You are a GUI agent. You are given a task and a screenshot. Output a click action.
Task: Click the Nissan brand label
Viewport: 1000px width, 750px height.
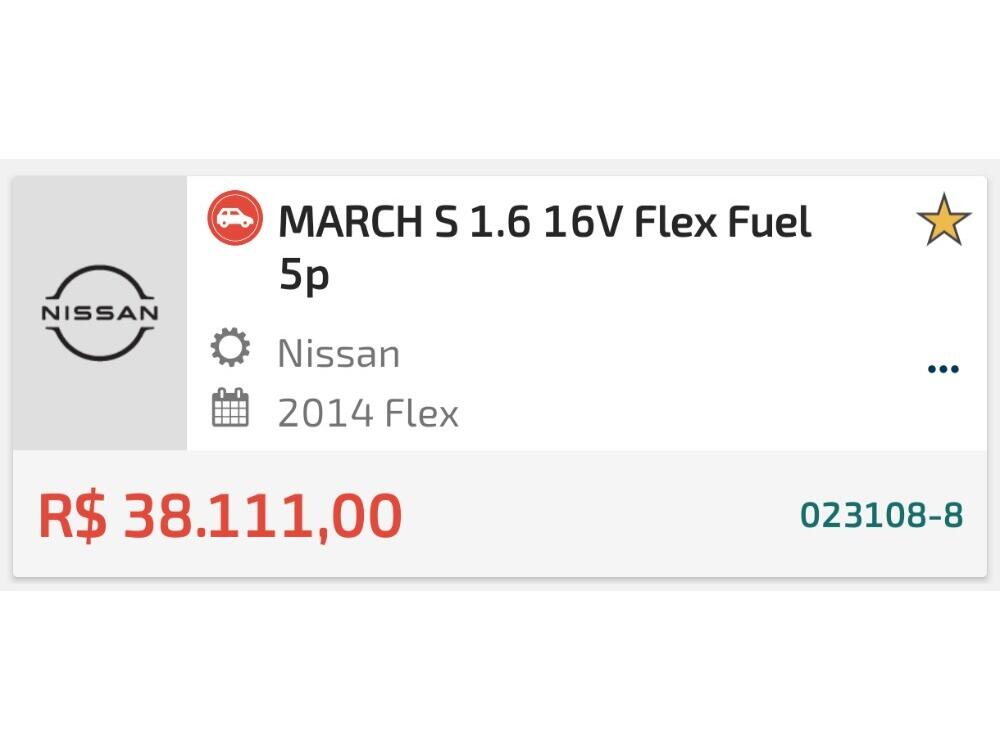(x=338, y=354)
